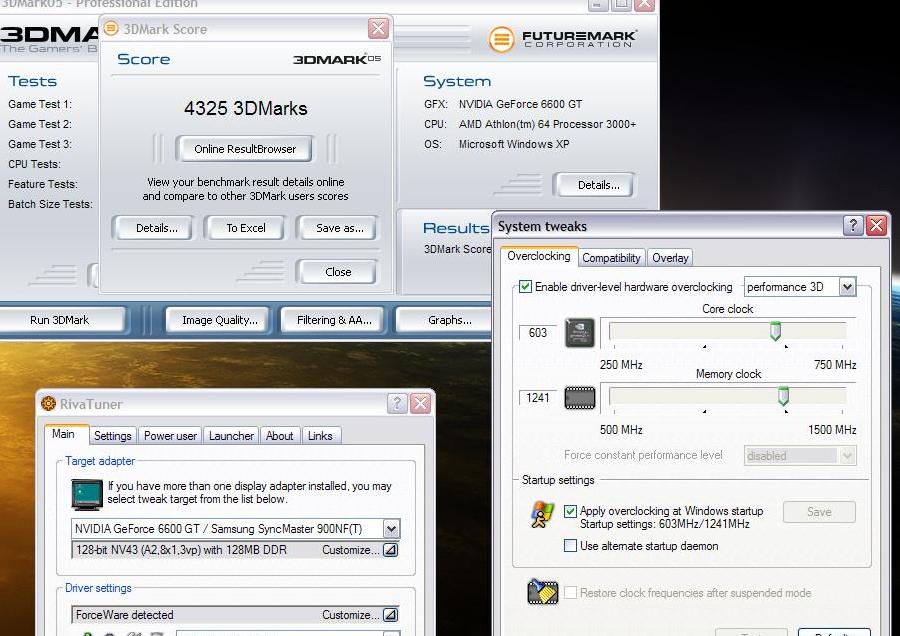This screenshot has height=636, width=900.
Task: Toggle Enable driver-level hardware overclocking
Action: [x=525, y=286]
